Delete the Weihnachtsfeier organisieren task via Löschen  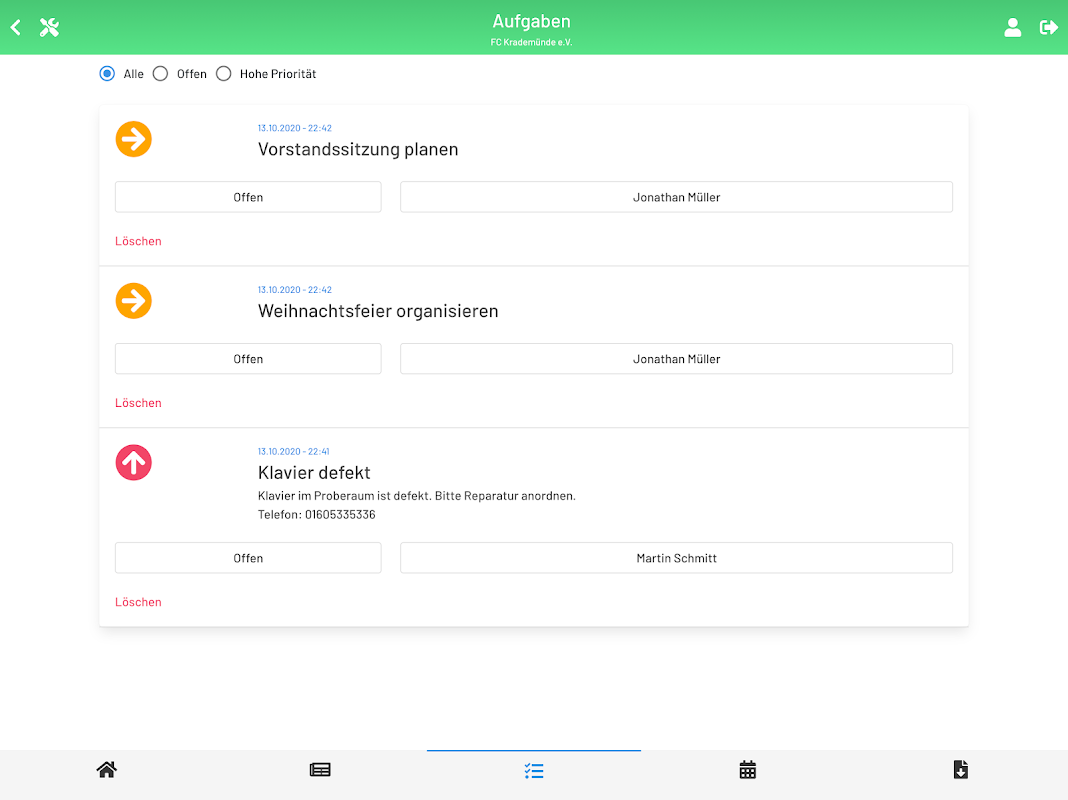point(138,403)
